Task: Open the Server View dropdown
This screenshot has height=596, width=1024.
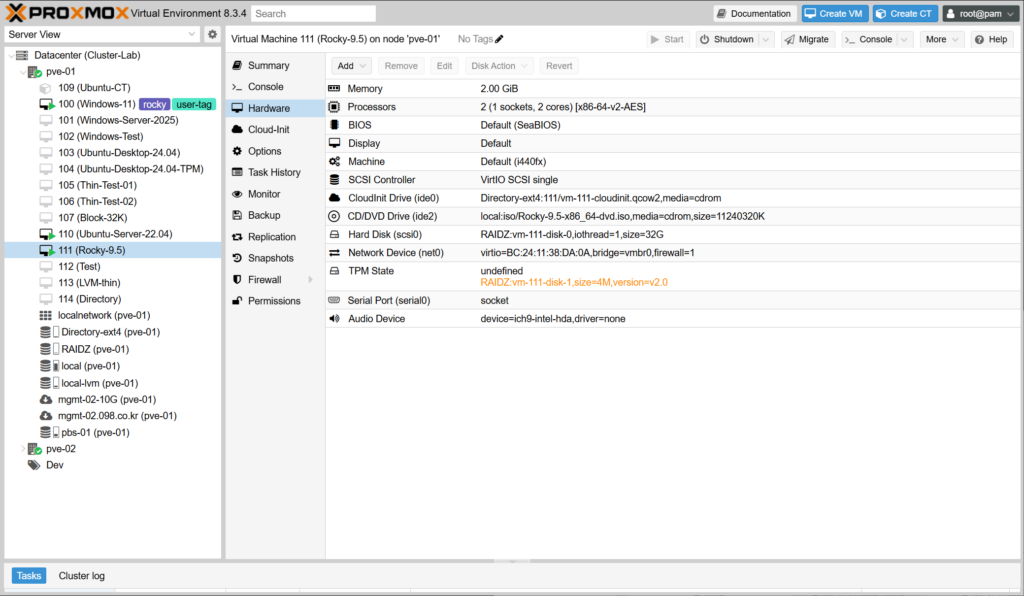Action: (102, 34)
